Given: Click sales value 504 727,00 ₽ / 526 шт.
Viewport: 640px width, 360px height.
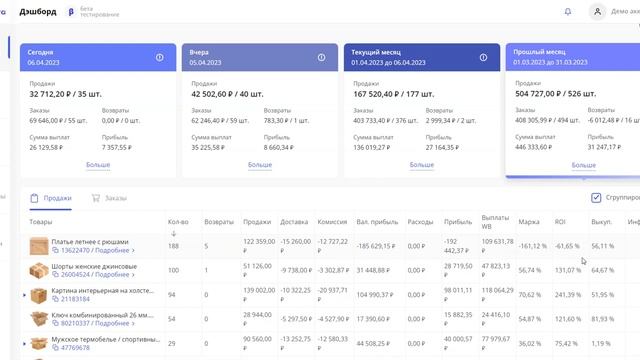Looking at the screenshot, I should tap(556, 93).
